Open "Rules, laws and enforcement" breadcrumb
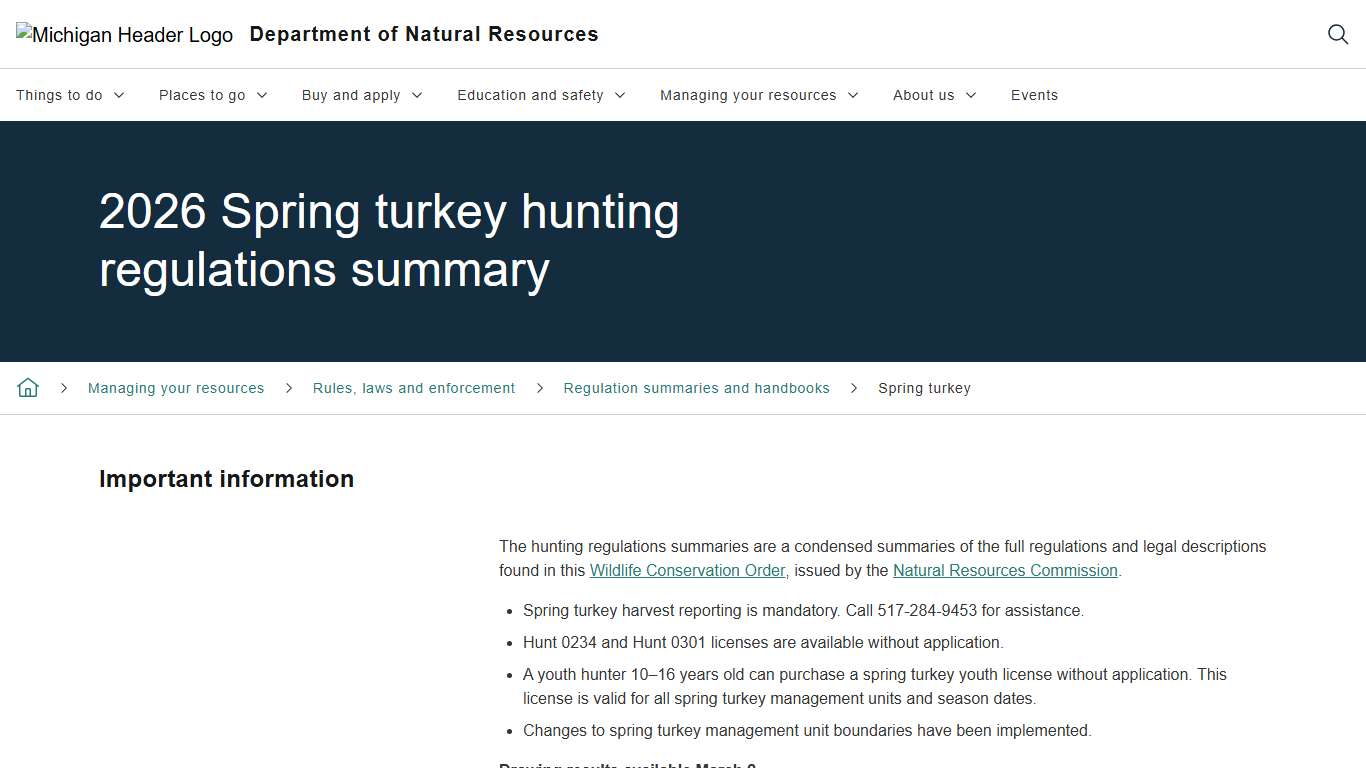 tap(413, 388)
